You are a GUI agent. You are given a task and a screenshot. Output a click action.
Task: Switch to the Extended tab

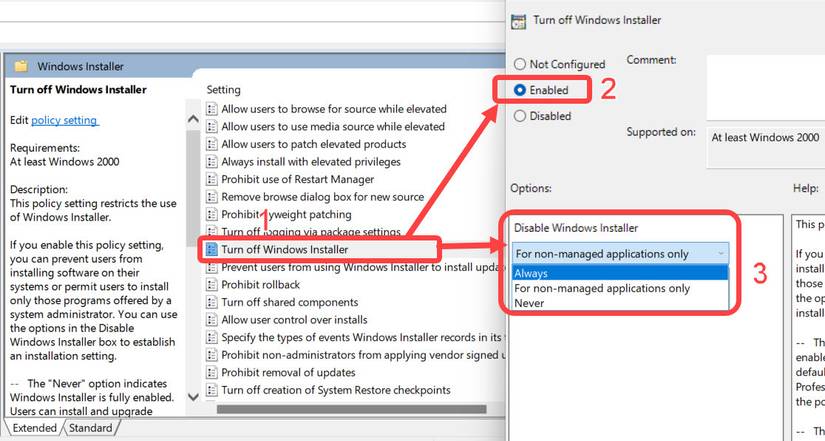[x=34, y=428]
